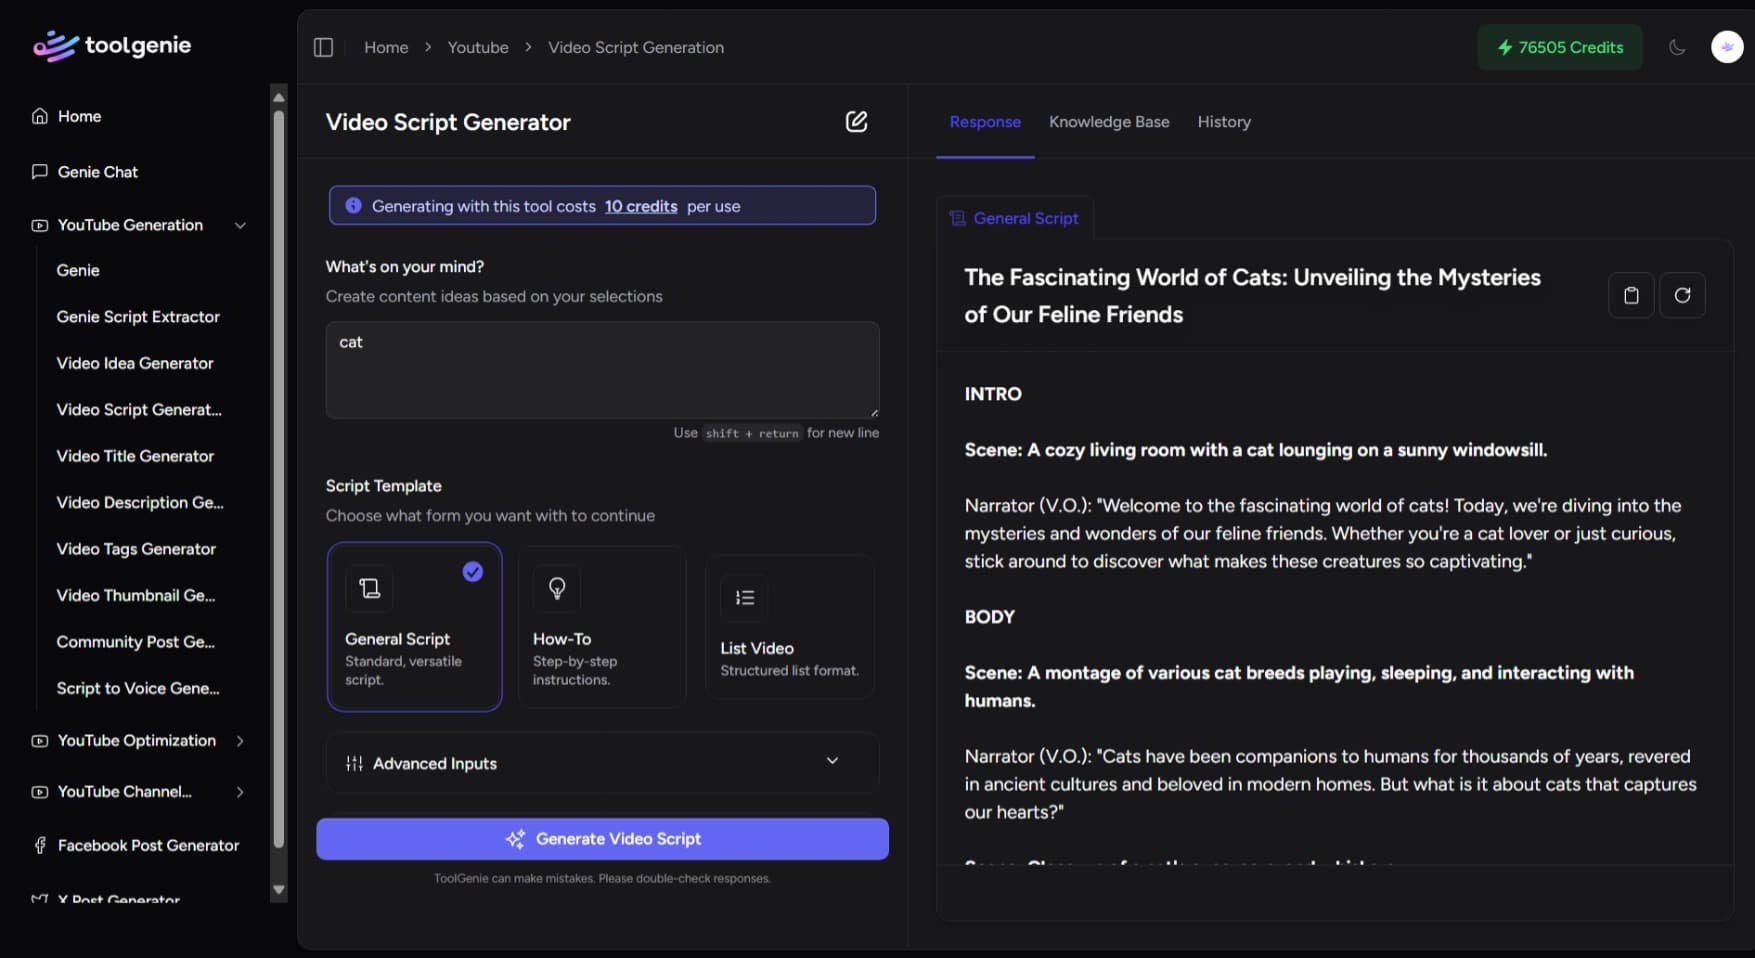This screenshot has width=1755, height=958.
Task: Click the Advanced Inputs sliders icon
Action: (x=354, y=764)
